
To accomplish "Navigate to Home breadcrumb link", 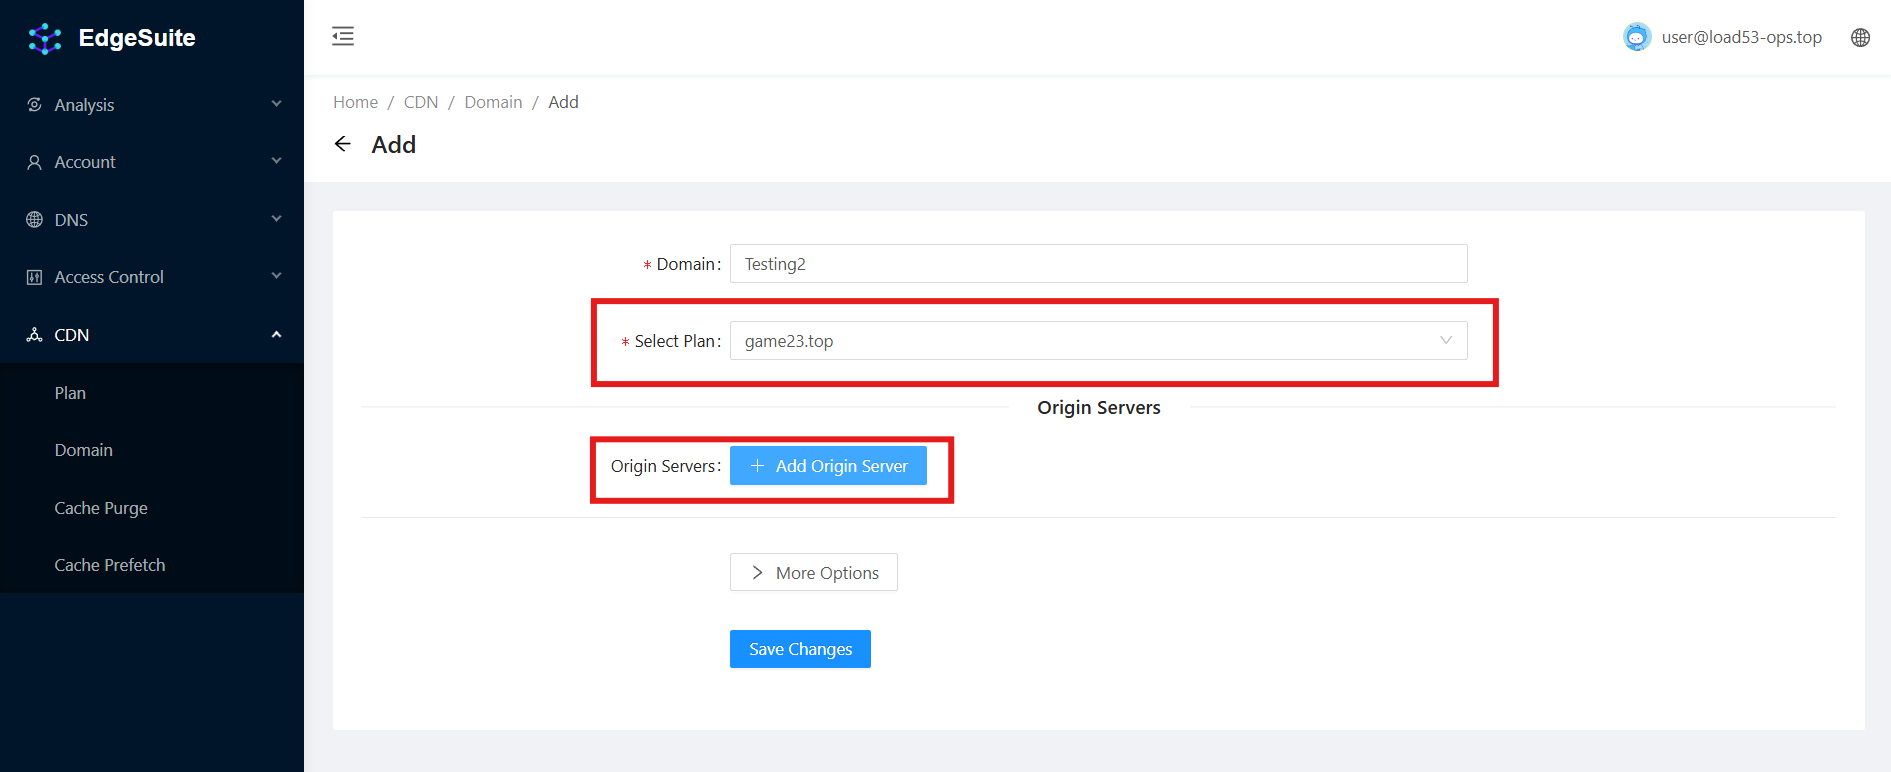I will 355,102.
